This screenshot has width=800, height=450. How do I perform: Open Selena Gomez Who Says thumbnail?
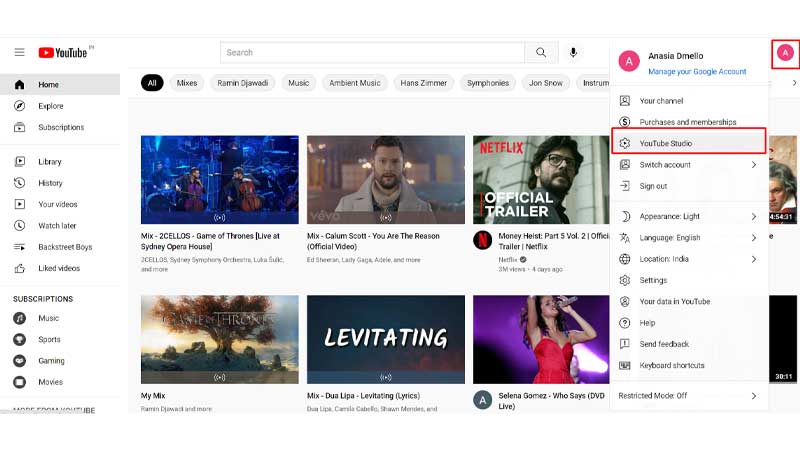pos(541,339)
